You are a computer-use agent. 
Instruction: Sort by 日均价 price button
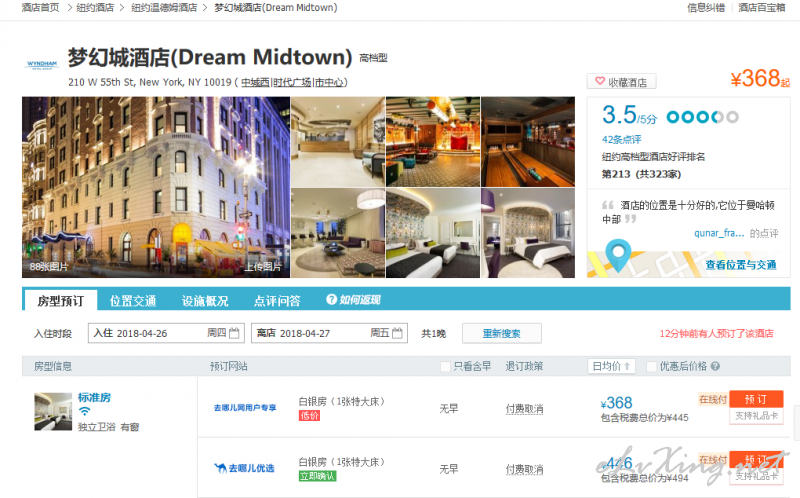tap(611, 366)
